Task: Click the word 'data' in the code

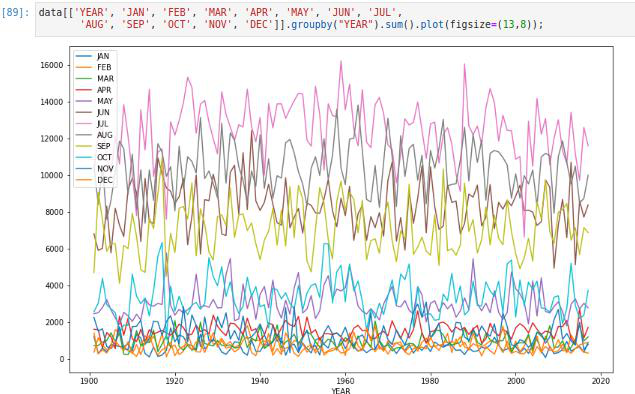Action: click(x=50, y=12)
